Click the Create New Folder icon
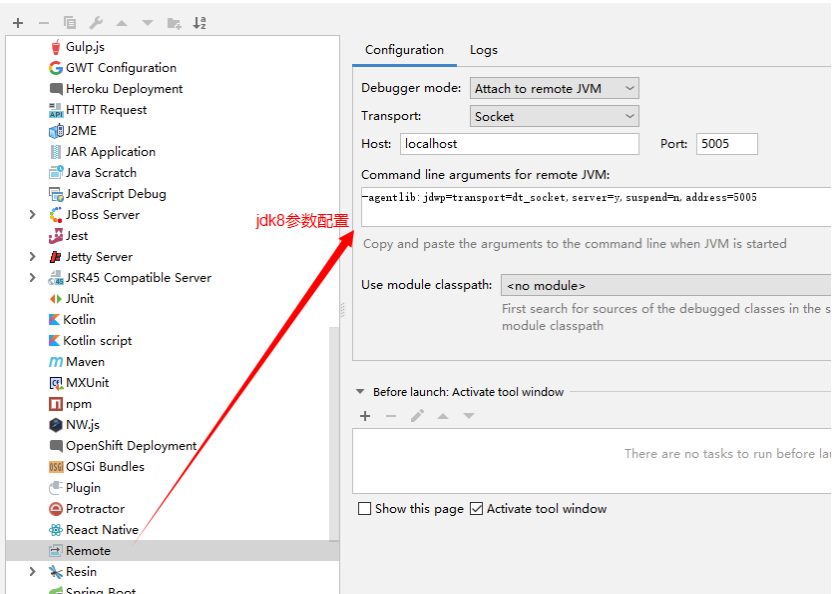Image resolution: width=832 pixels, height=594 pixels. click(174, 23)
